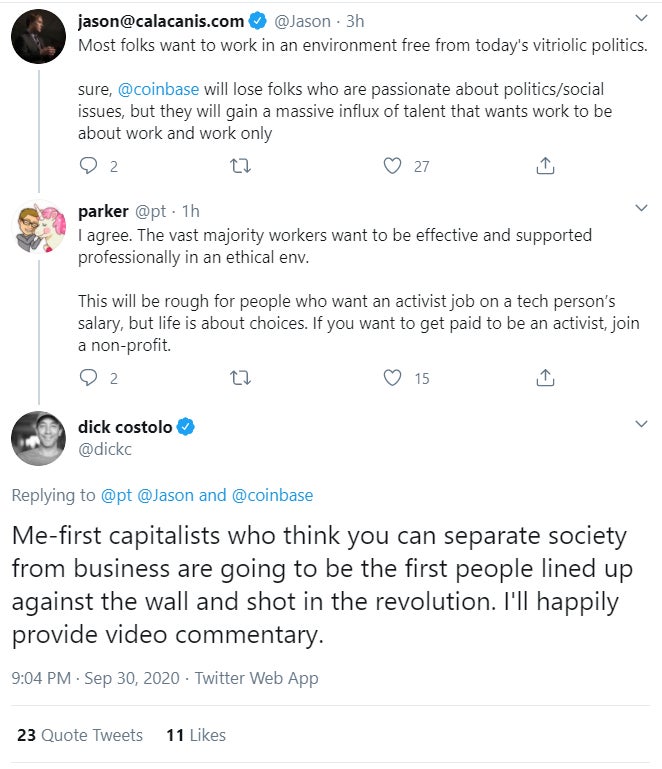662x769 pixels.
Task: Share parker's tweet
Action: coord(545,377)
